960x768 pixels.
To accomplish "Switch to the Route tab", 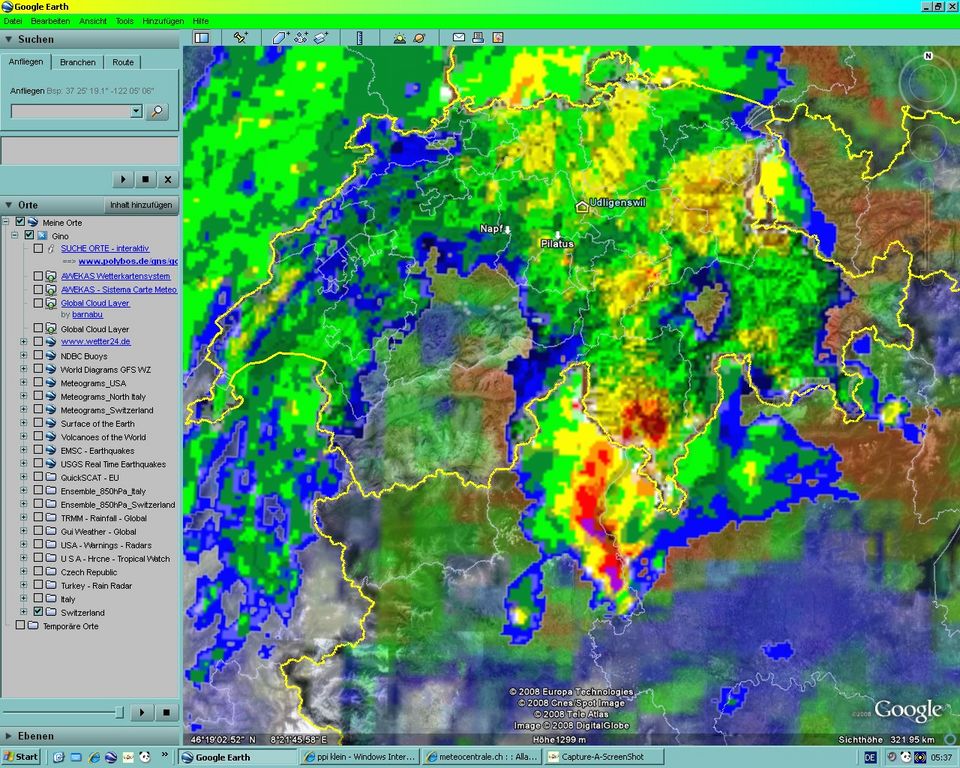I will point(123,62).
